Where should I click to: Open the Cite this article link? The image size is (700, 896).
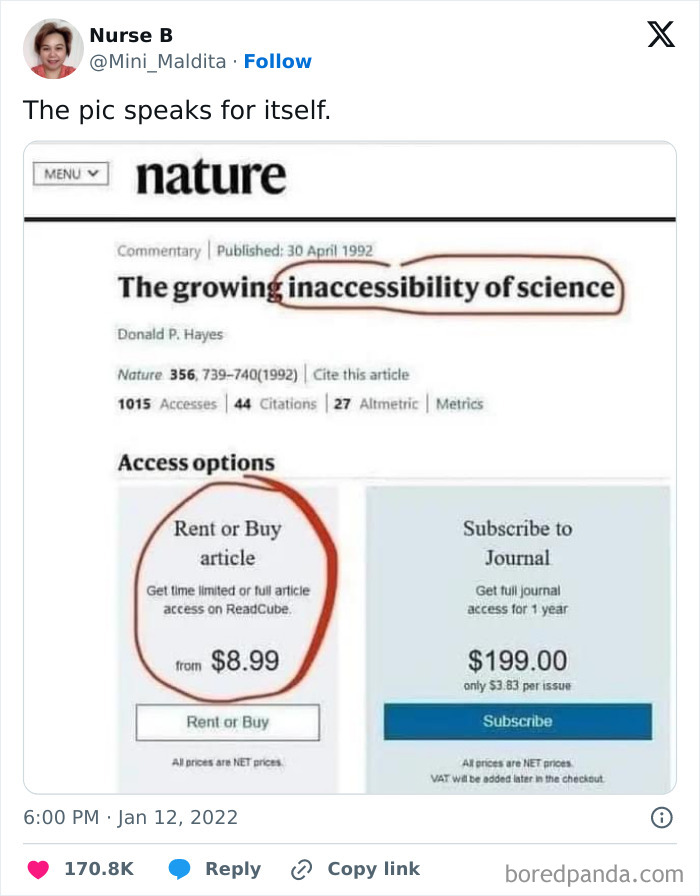pos(361,375)
